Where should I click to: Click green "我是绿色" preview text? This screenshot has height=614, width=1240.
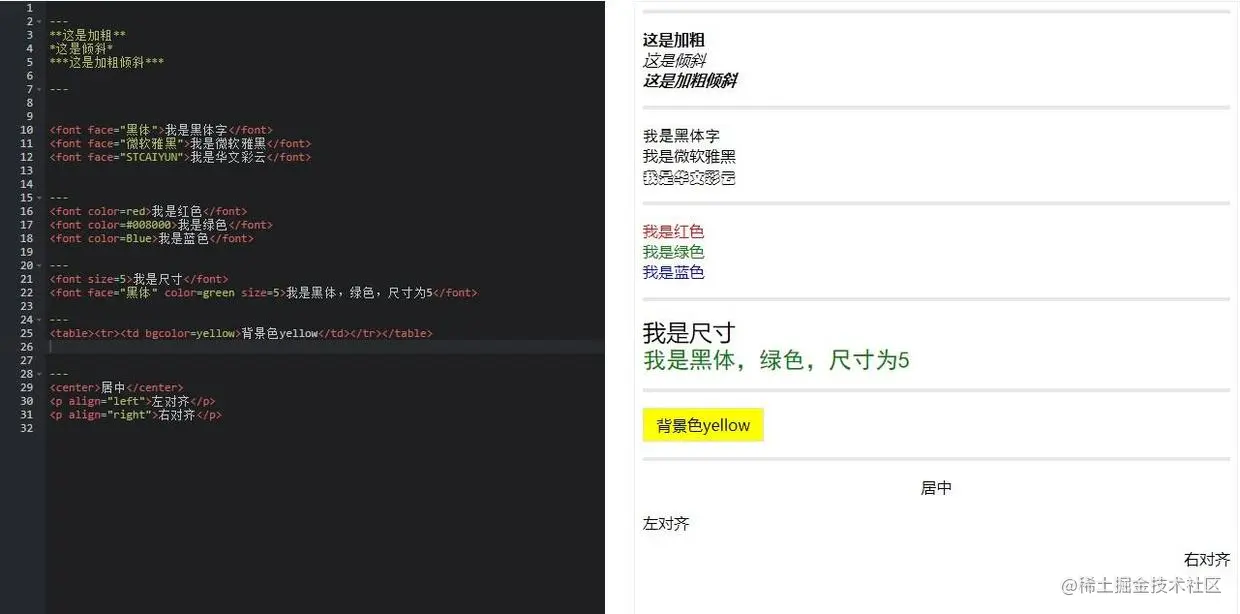(673, 252)
